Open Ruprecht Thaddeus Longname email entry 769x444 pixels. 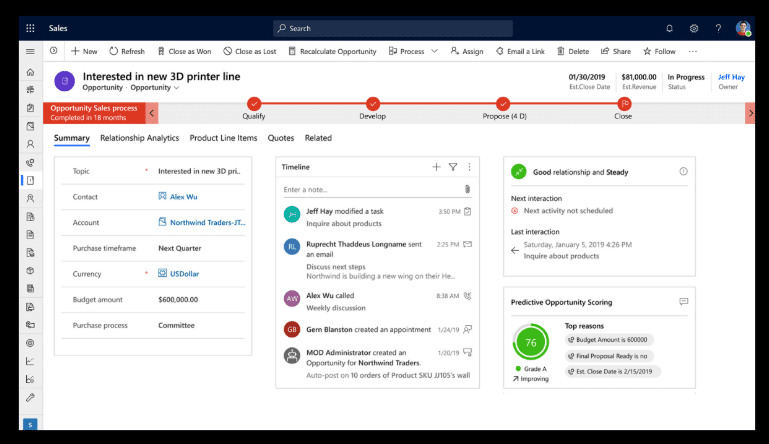point(378,260)
